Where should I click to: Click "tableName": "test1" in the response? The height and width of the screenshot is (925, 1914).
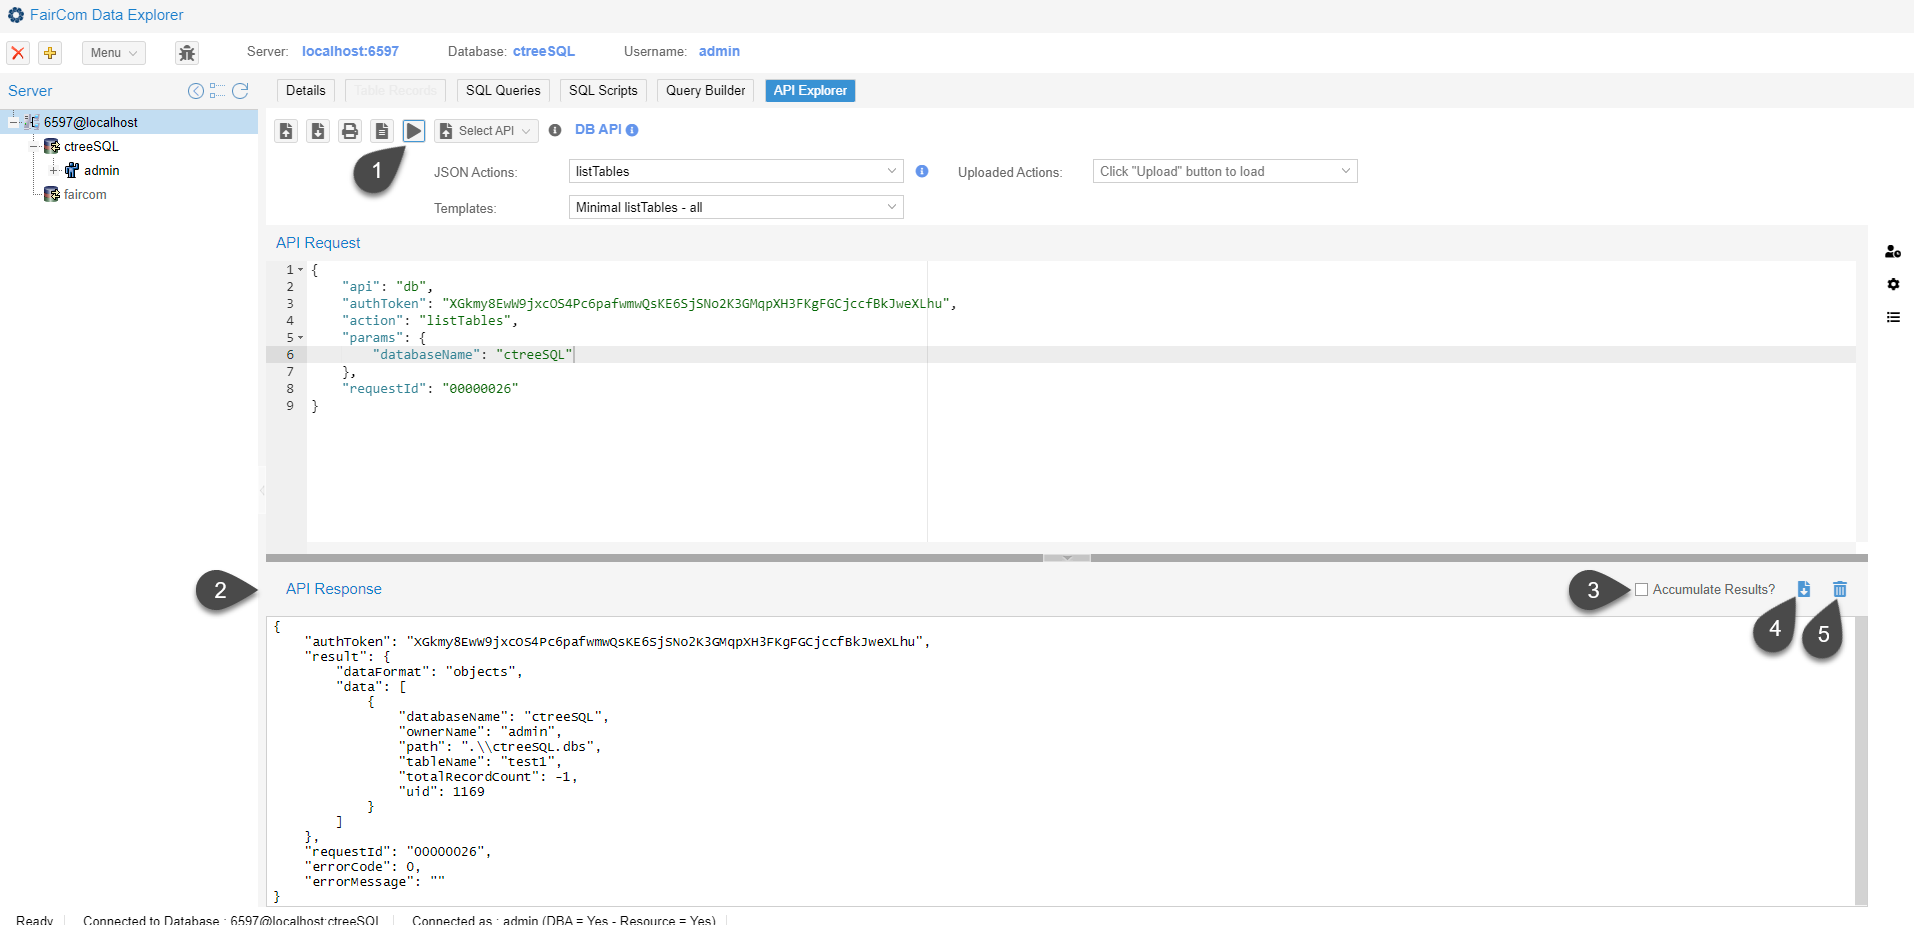pyautogui.click(x=480, y=762)
